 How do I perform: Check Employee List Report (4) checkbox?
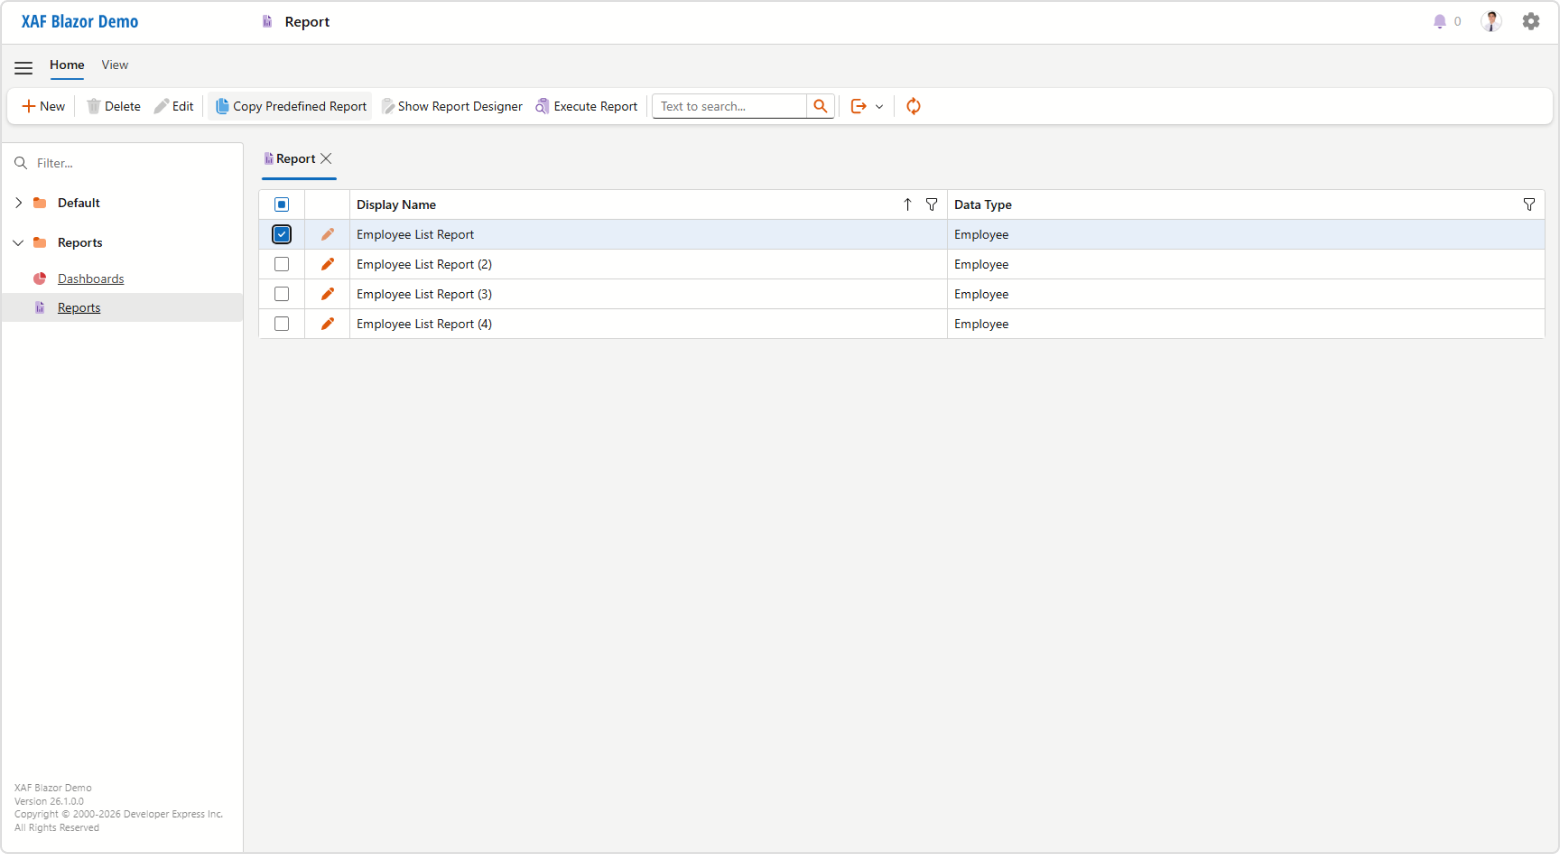(282, 324)
